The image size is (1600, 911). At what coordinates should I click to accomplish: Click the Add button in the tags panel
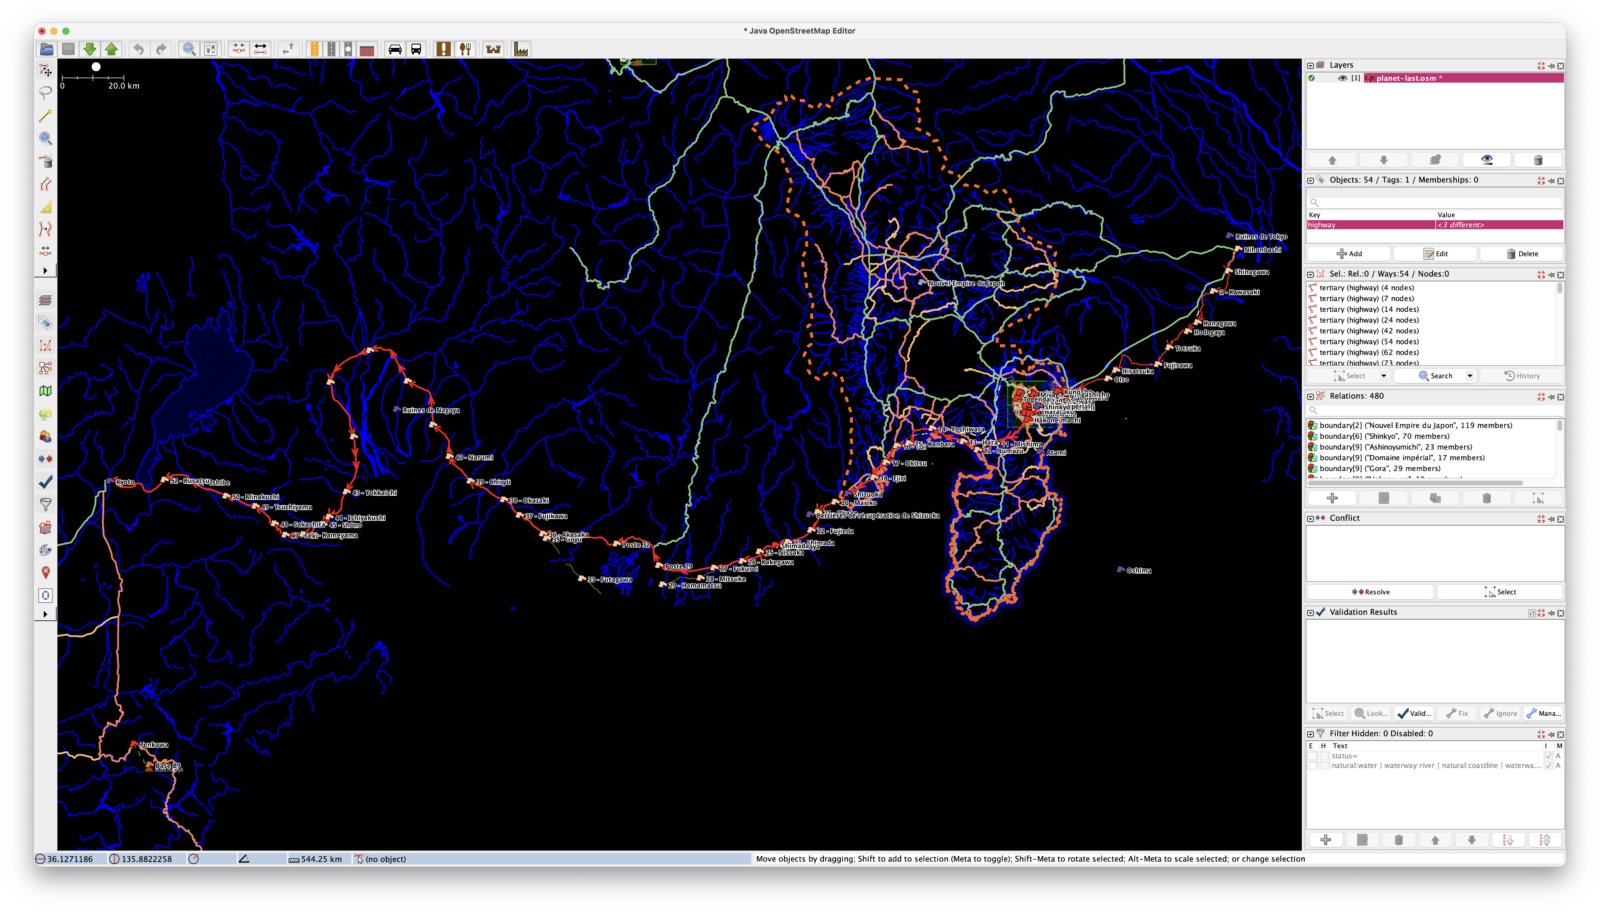click(x=1350, y=253)
